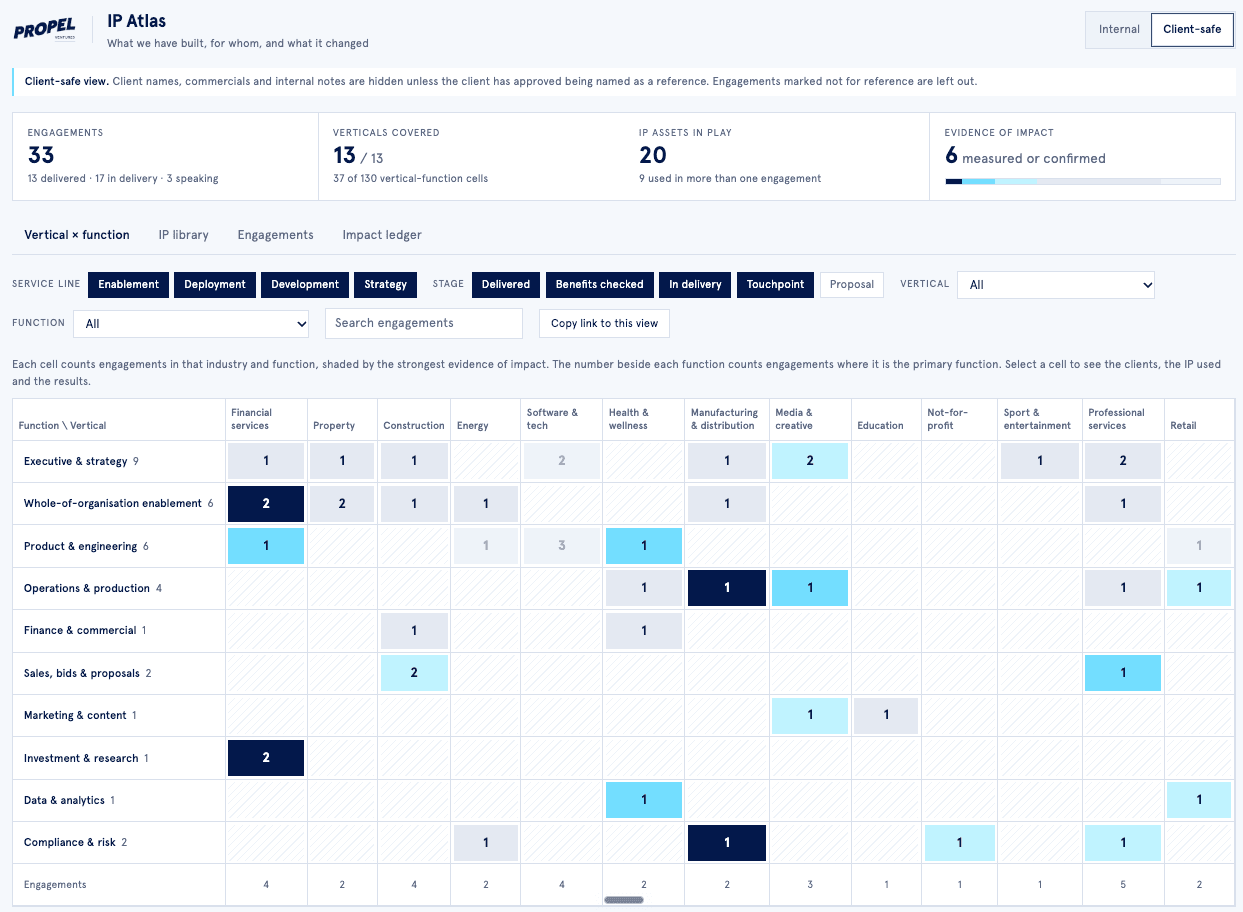Select Whole-of-organisation enablement × Financial services cell

coord(266,503)
